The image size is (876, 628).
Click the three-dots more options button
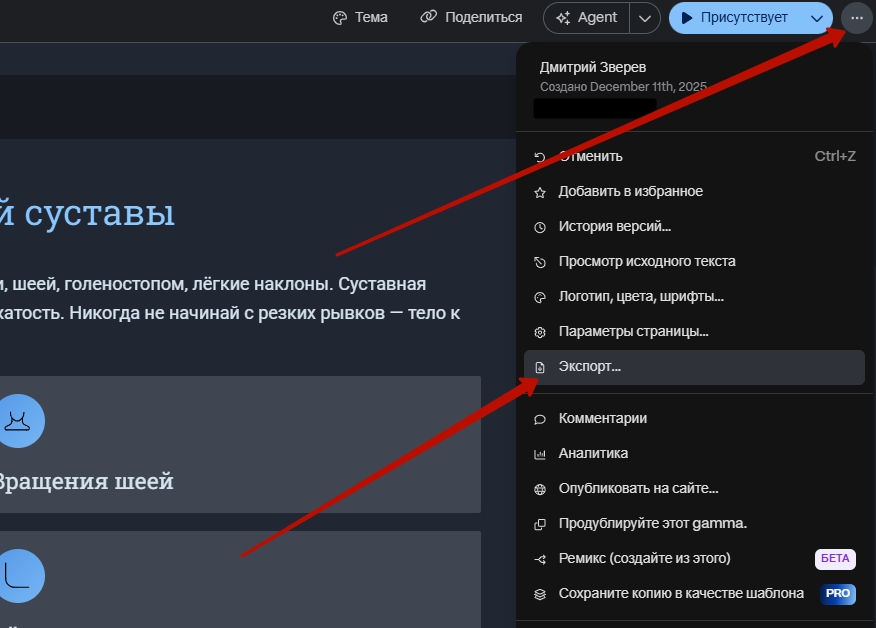coord(857,18)
